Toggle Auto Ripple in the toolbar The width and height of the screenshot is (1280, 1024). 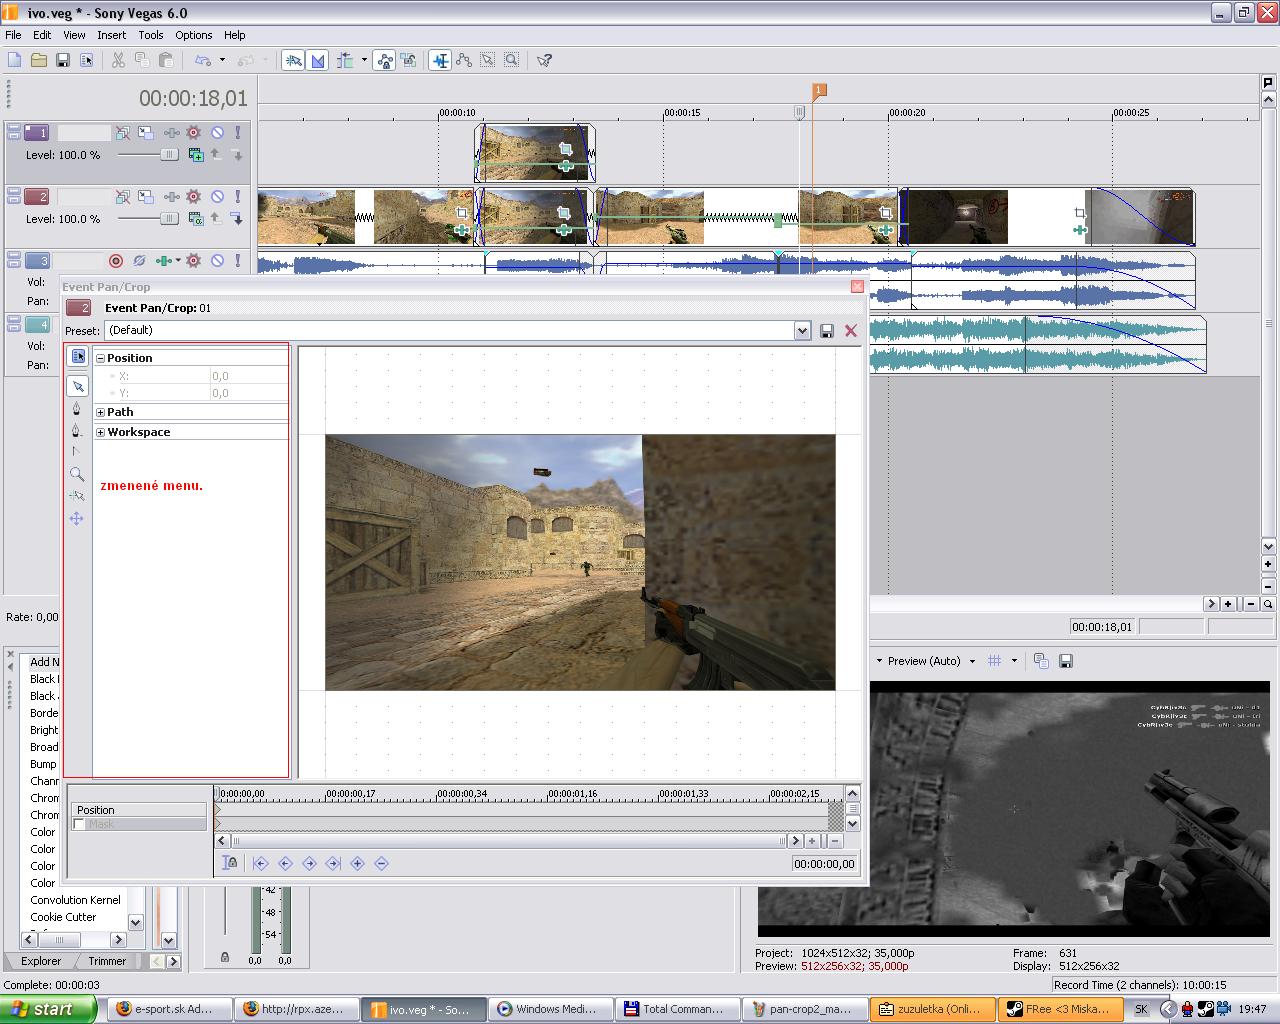tap(346, 60)
